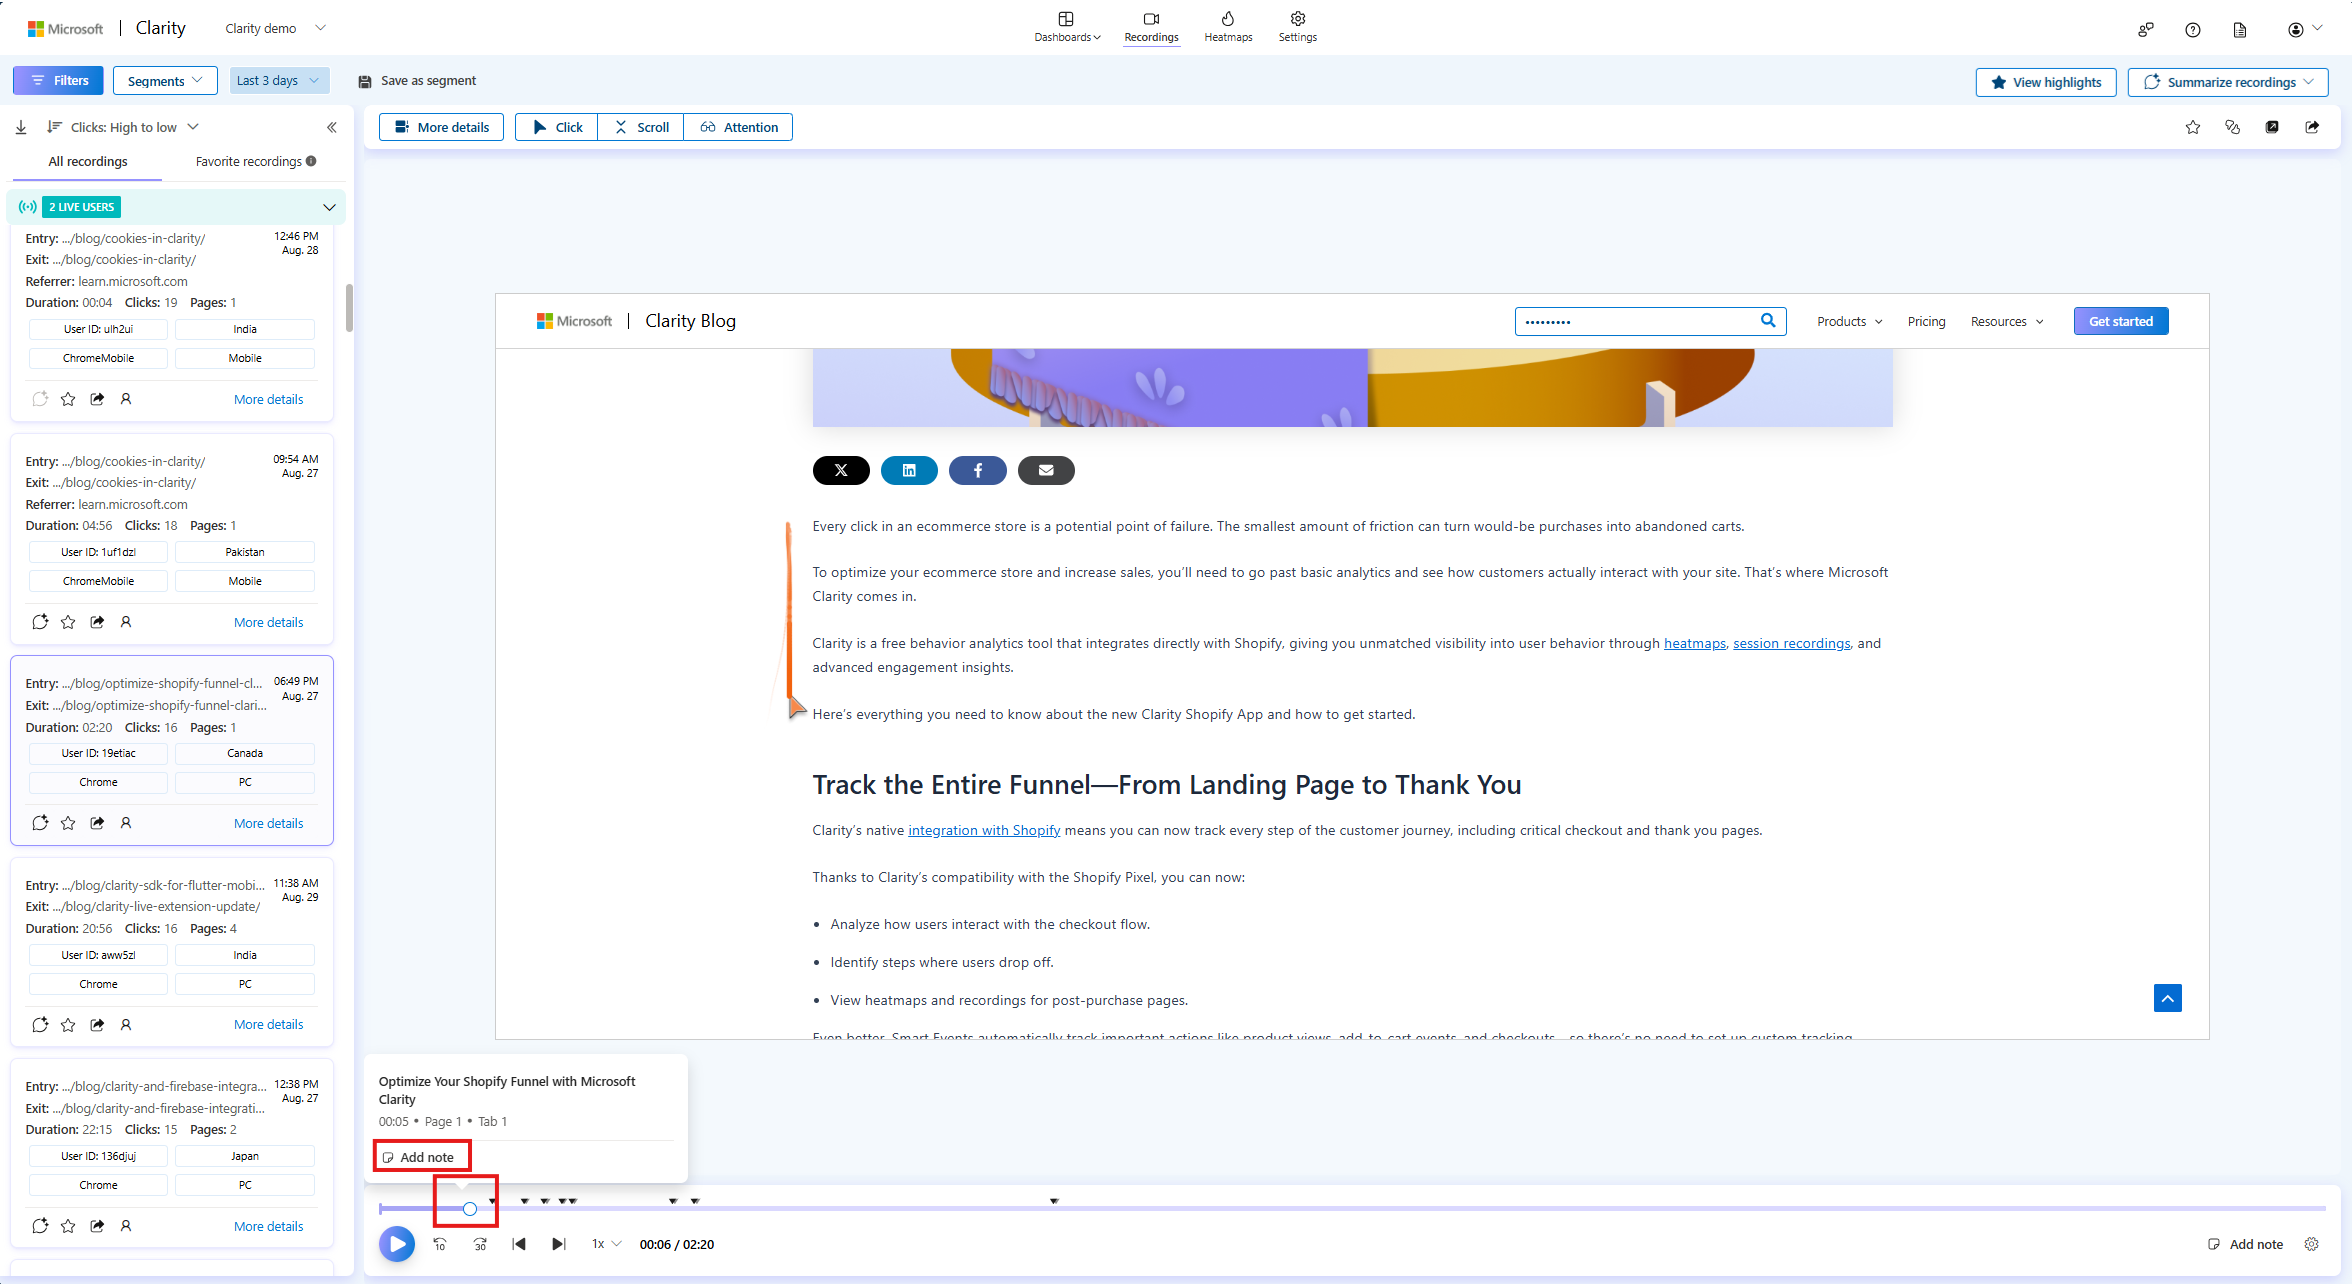The height and width of the screenshot is (1284, 2352).
Task: Open the Settings tab
Action: [1297, 27]
